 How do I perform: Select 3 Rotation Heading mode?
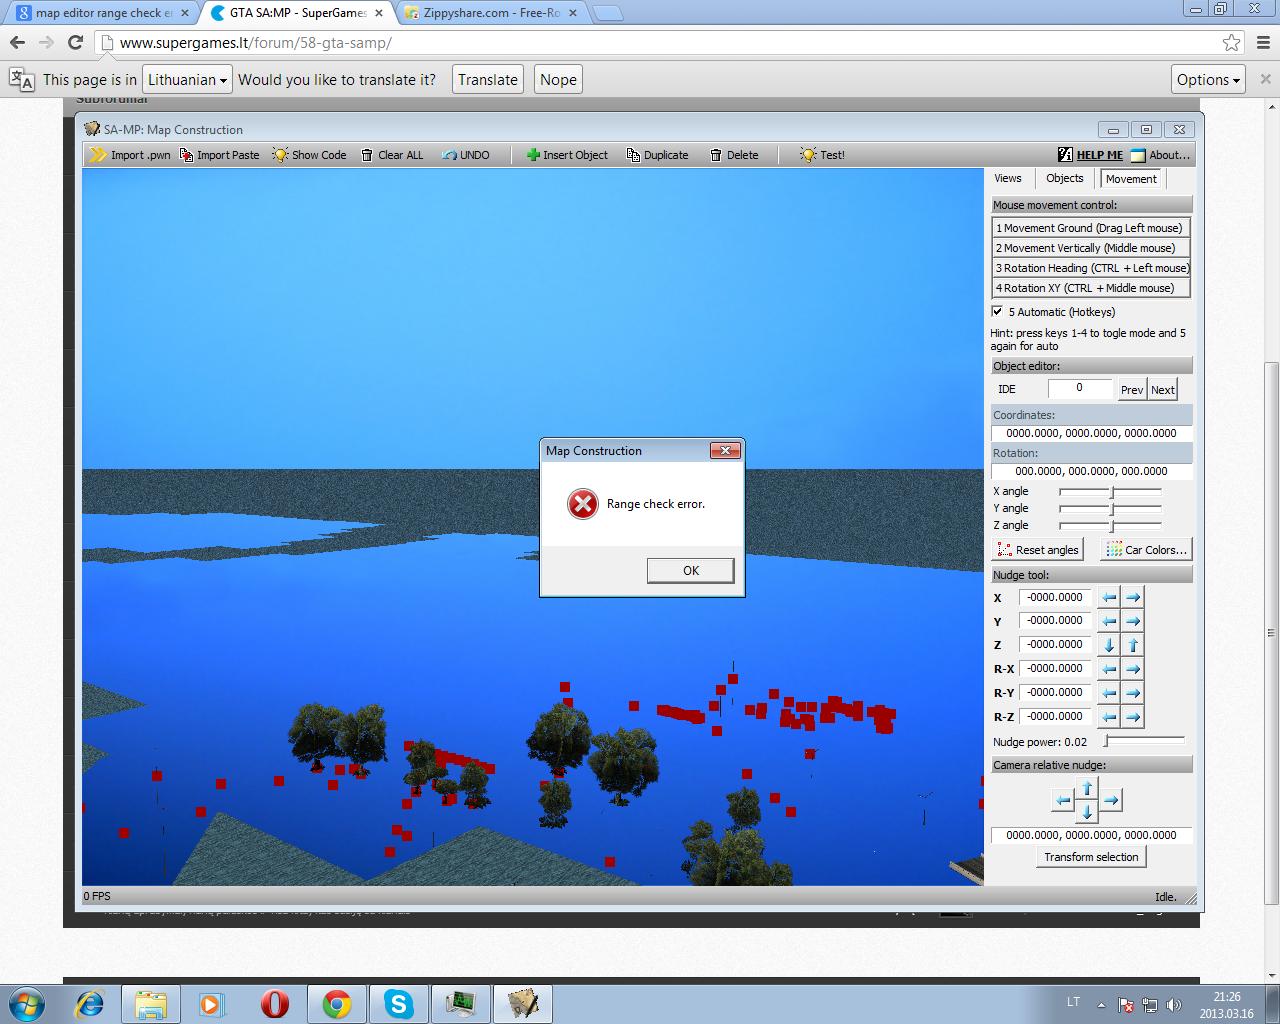(1091, 268)
